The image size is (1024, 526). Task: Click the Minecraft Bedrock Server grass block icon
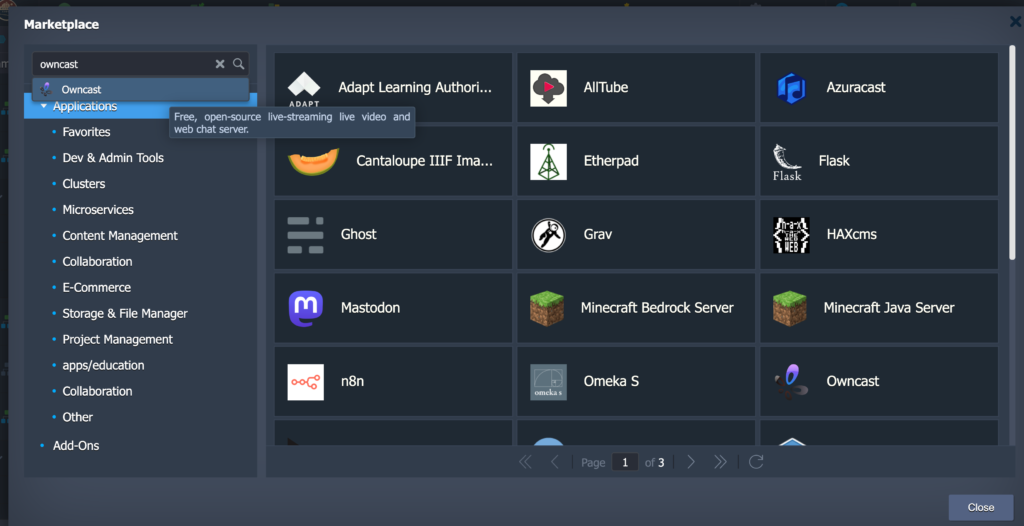click(x=547, y=308)
